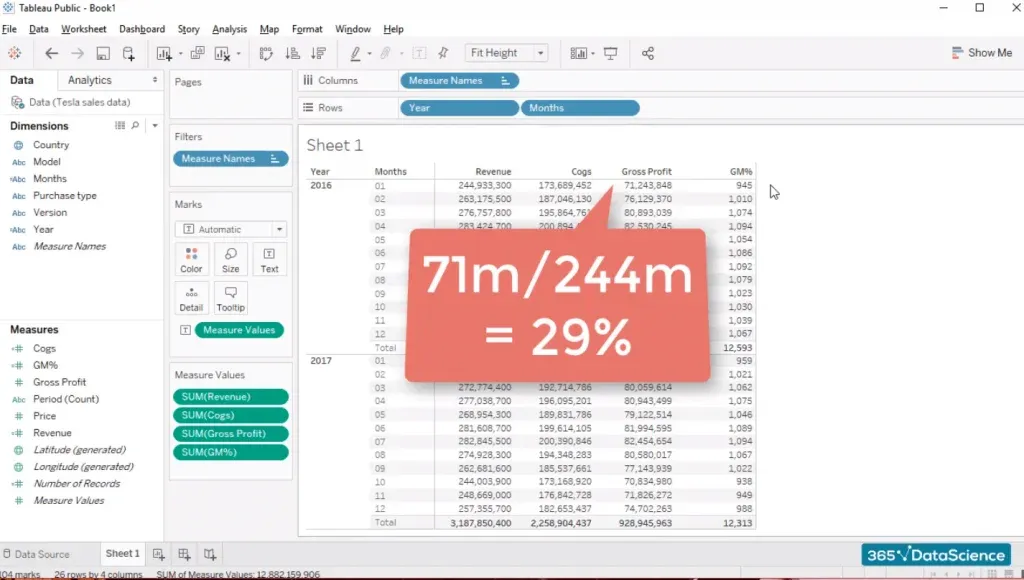This screenshot has height=580, width=1024.
Task: Open the Analysis menu
Action: [x=229, y=29]
